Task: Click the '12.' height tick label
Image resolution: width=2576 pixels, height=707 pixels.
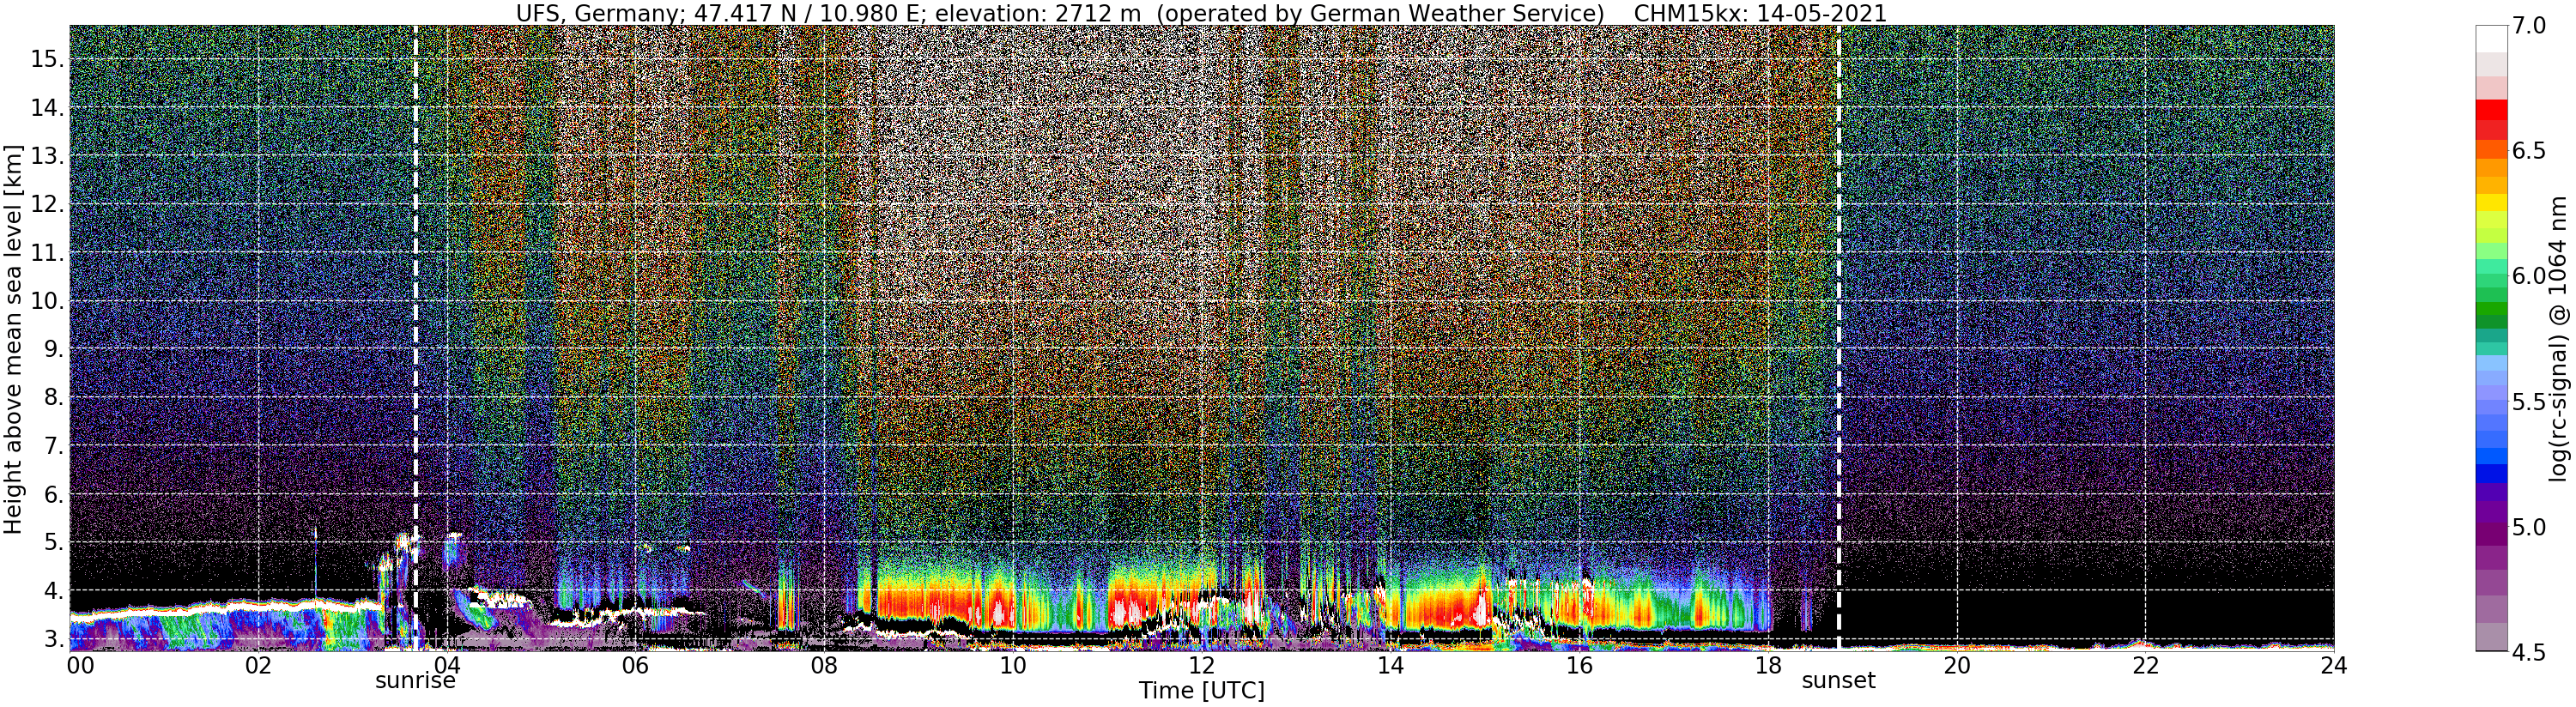Action: [x=46, y=204]
